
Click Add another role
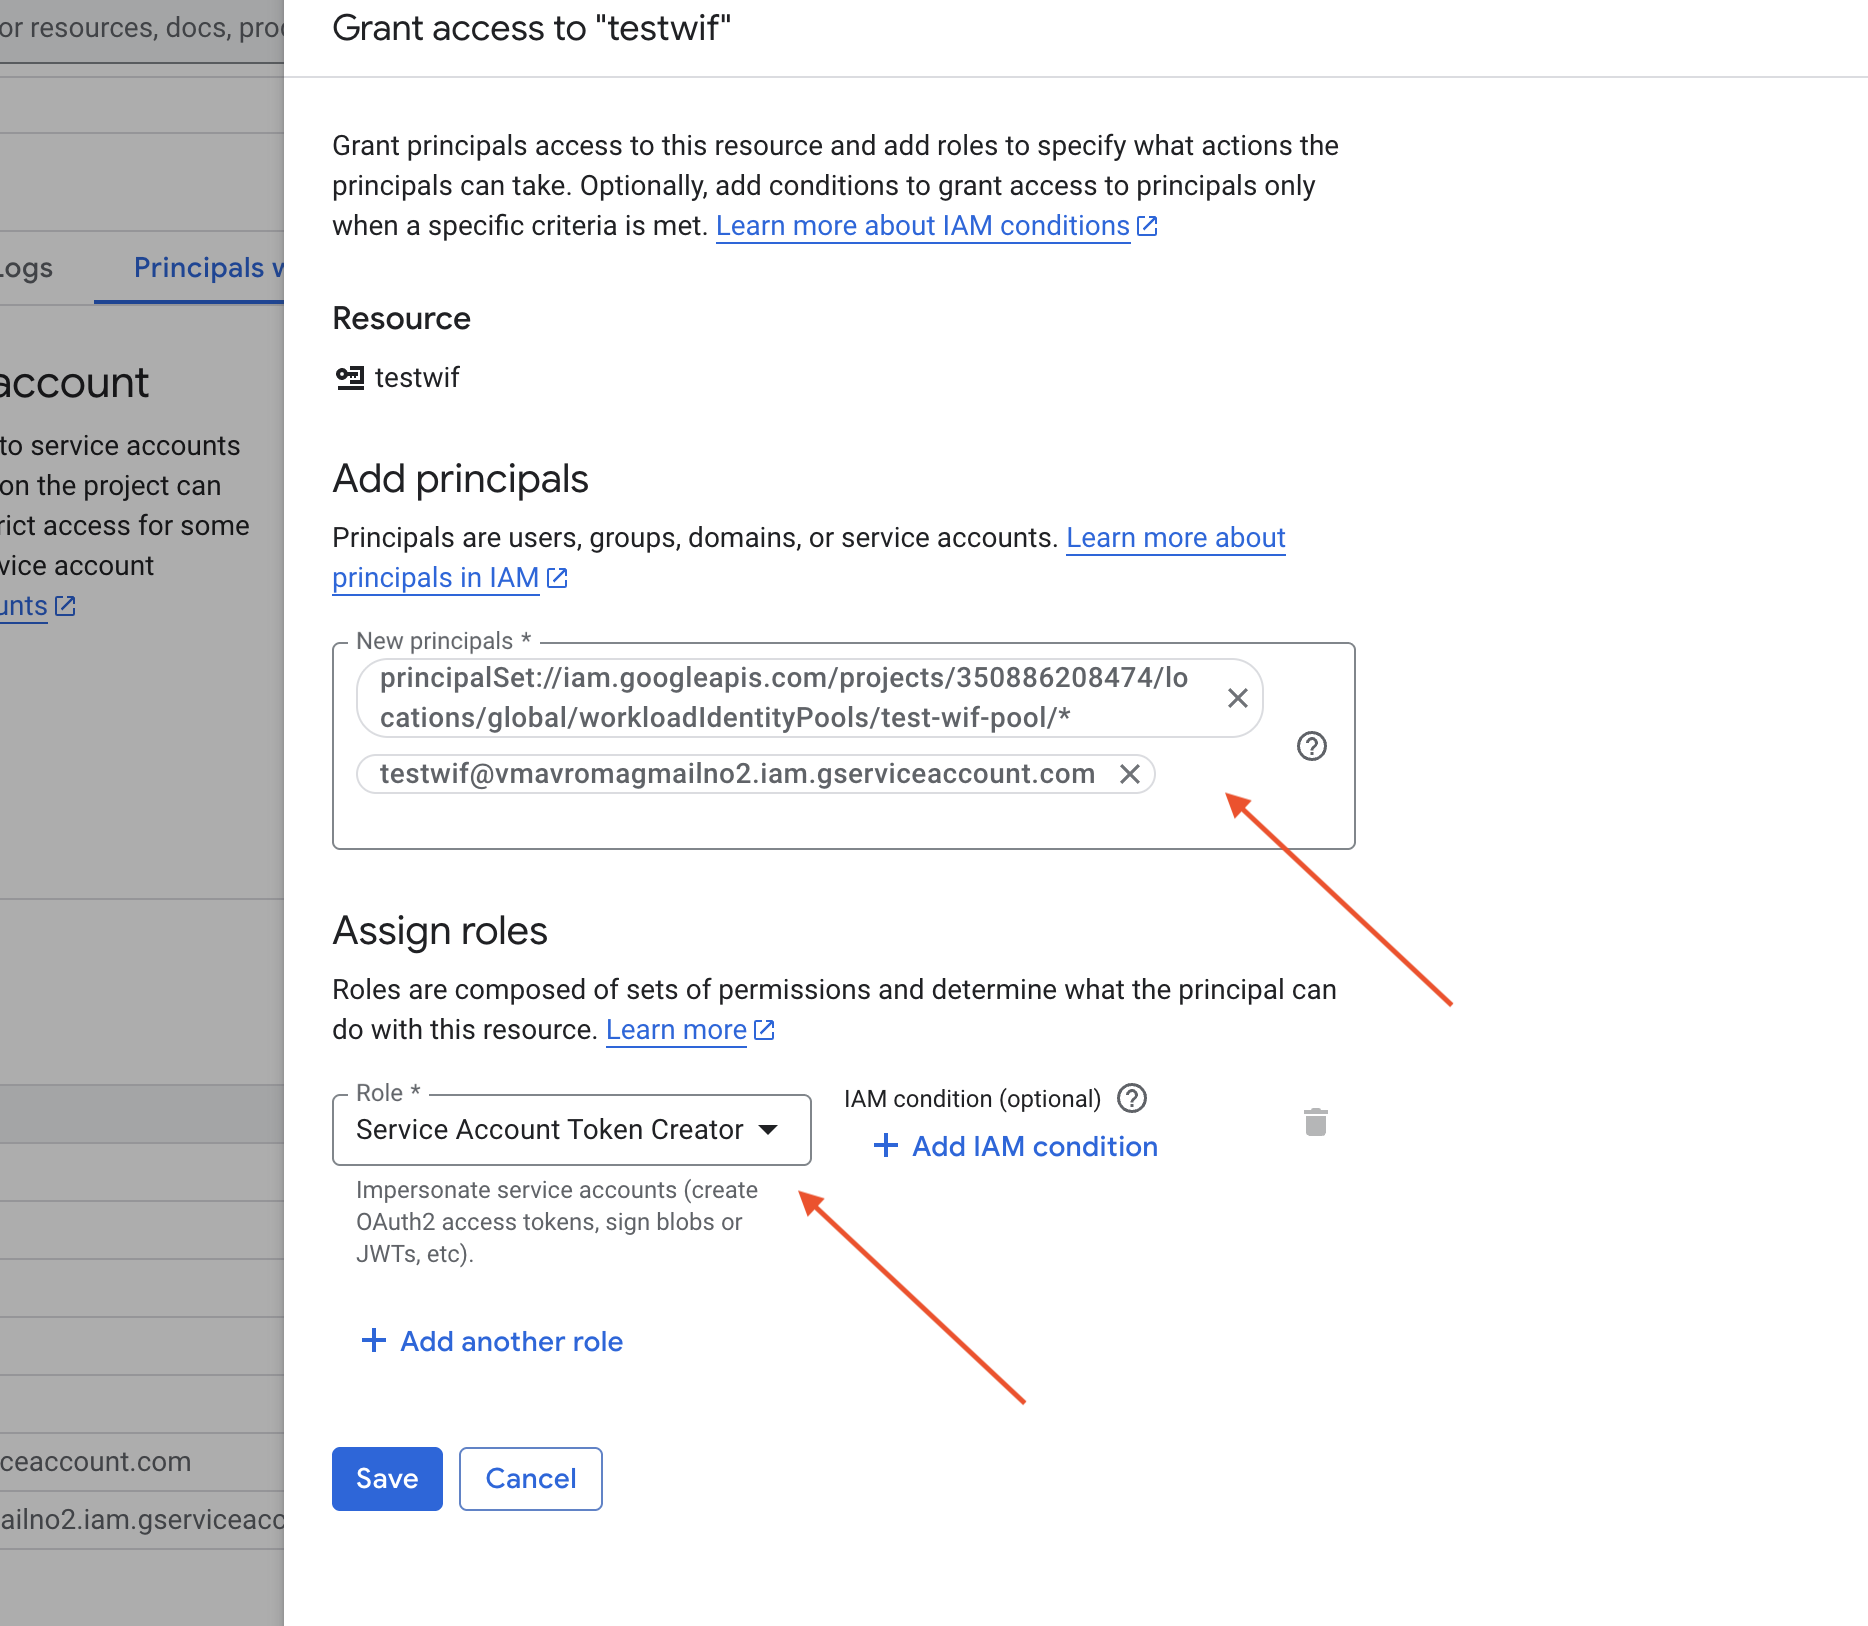(x=511, y=1341)
